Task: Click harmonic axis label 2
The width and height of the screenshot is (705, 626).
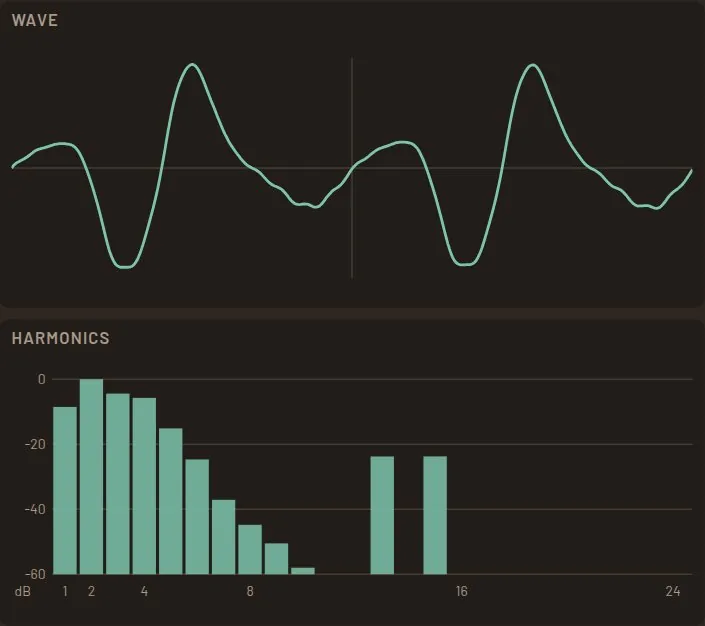Action: (x=92, y=591)
